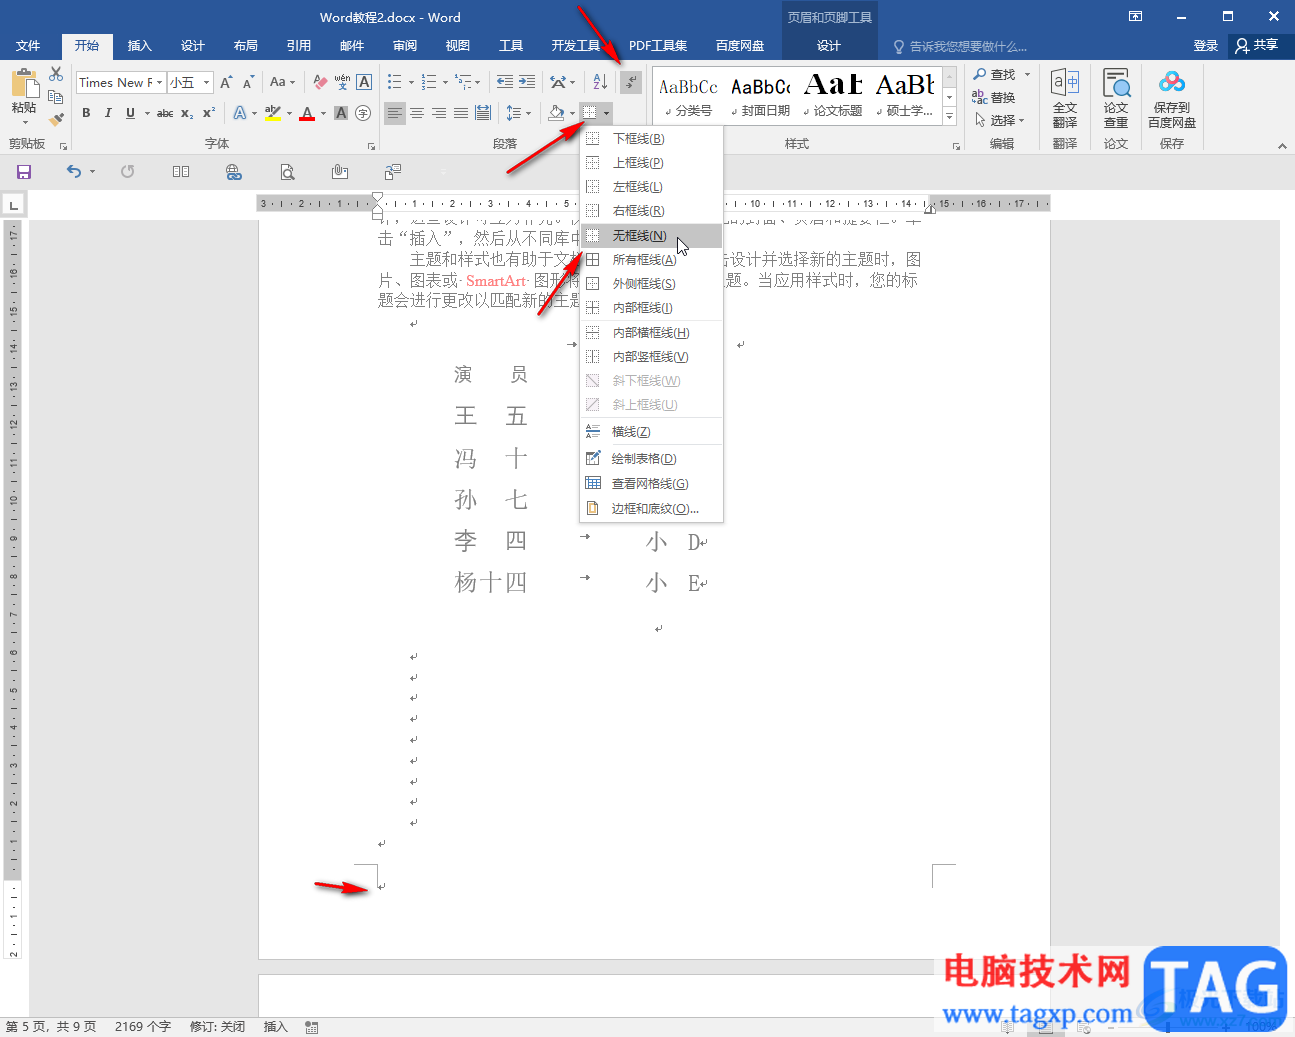Toggle strikethrough abc formatting
Image resolution: width=1295 pixels, height=1037 pixels.
(165, 113)
